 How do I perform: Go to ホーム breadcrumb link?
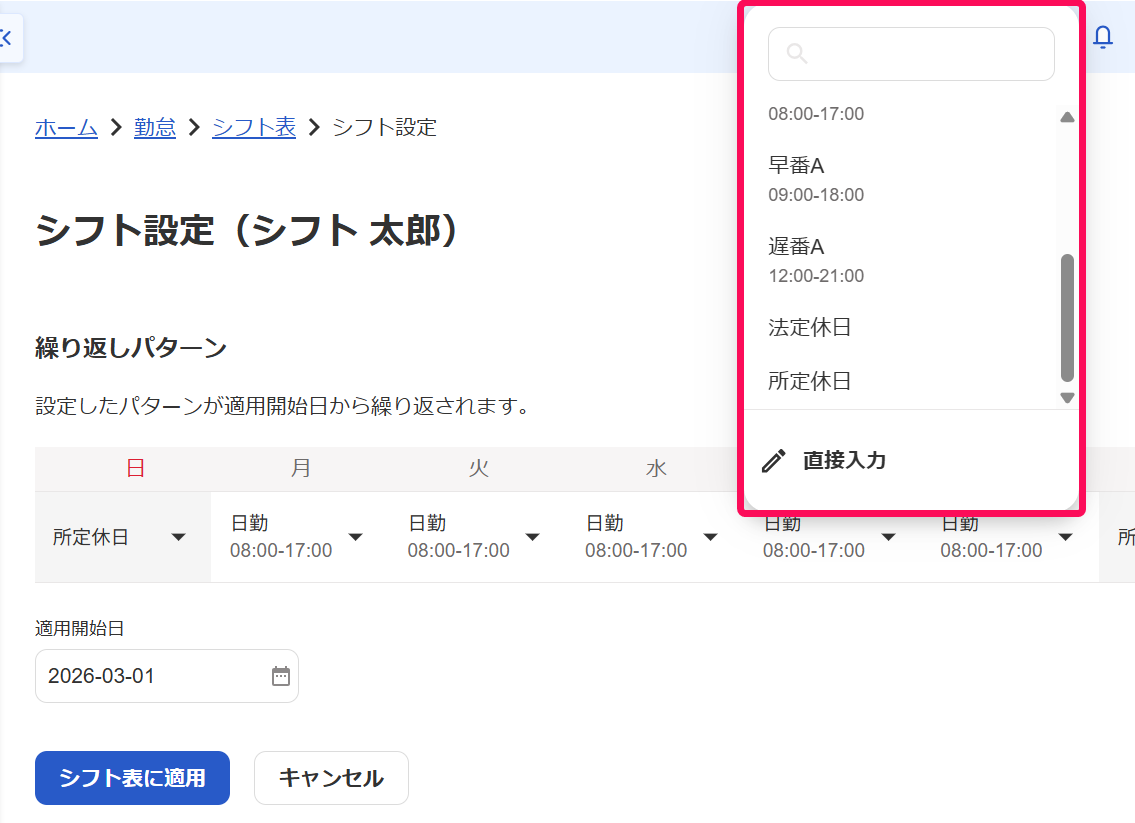click(66, 127)
